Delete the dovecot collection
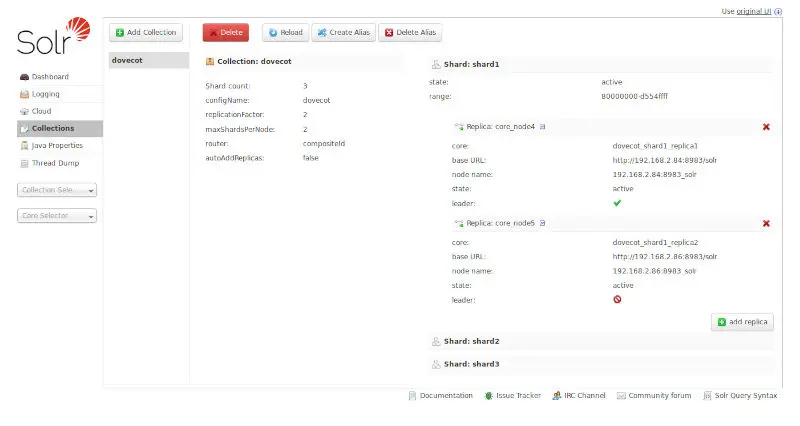800x426 pixels. click(x=226, y=32)
